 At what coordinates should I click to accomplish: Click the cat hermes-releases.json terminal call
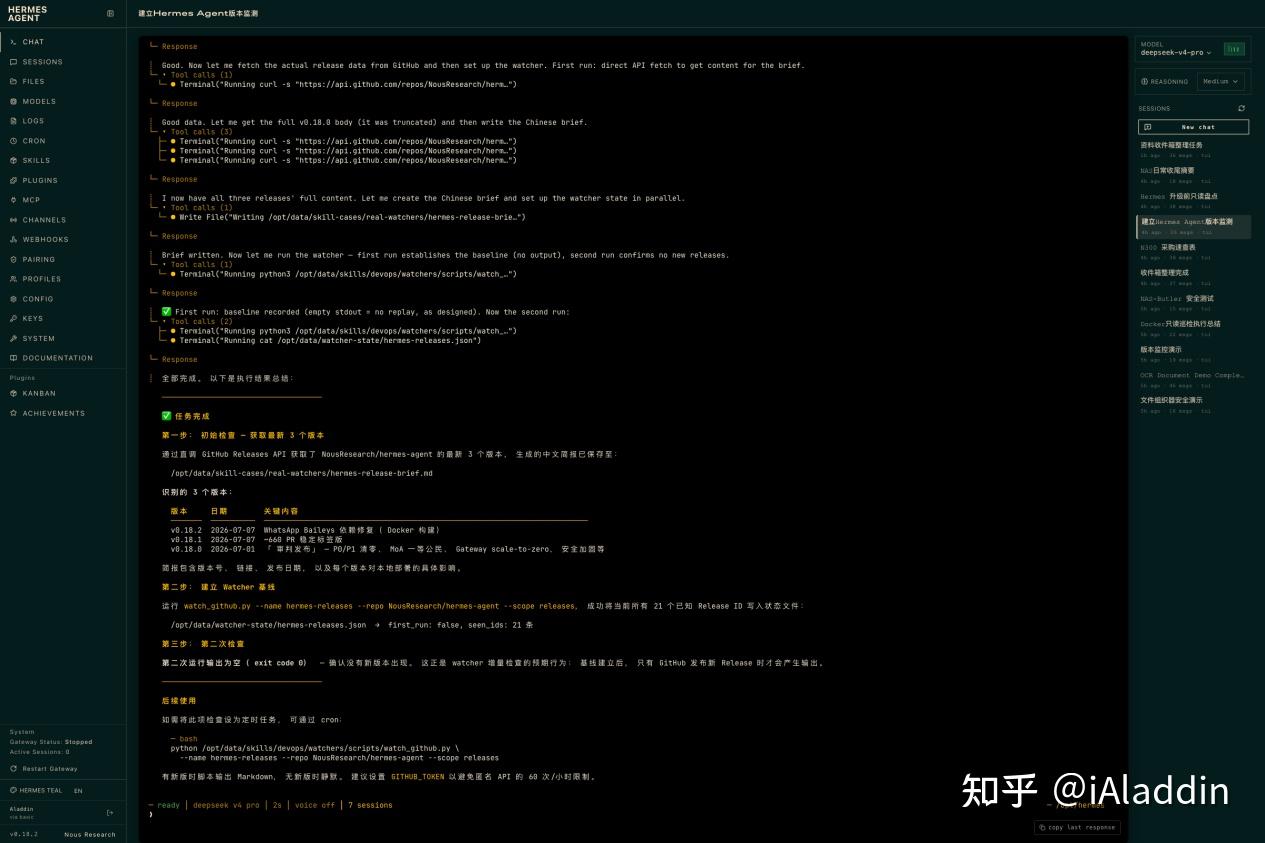pyautogui.click(x=325, y=340)
